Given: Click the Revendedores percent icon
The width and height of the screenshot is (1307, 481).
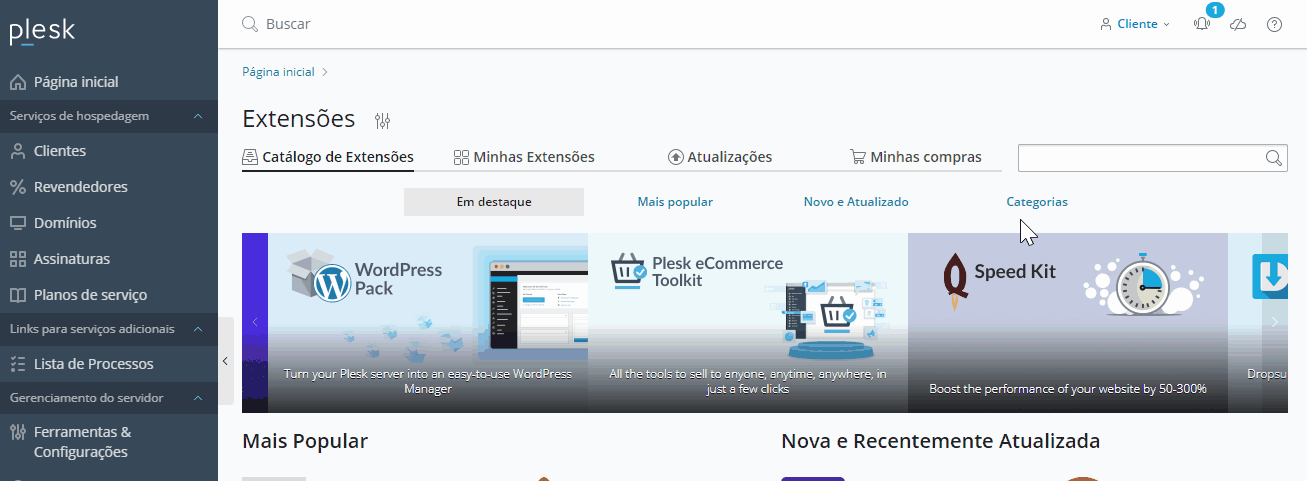Looking at the screenshot, I should point(17,187).
